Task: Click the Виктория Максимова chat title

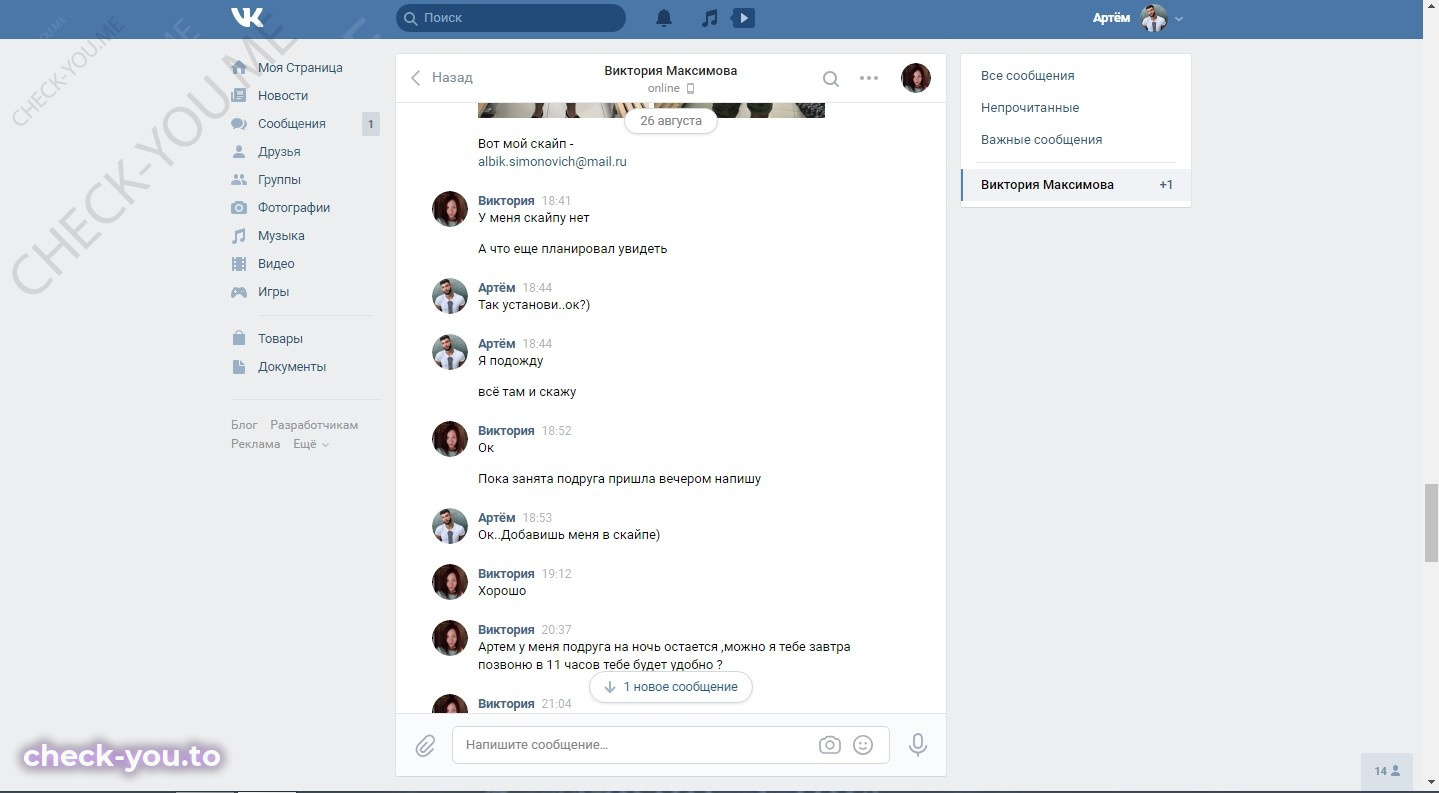Action: pyautogui.click(x=671, y=71)
